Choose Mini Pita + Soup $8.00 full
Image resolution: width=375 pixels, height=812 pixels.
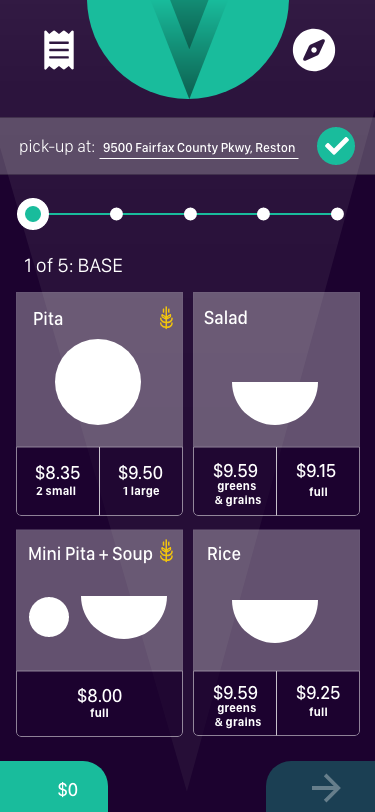[x=99, y=703]
